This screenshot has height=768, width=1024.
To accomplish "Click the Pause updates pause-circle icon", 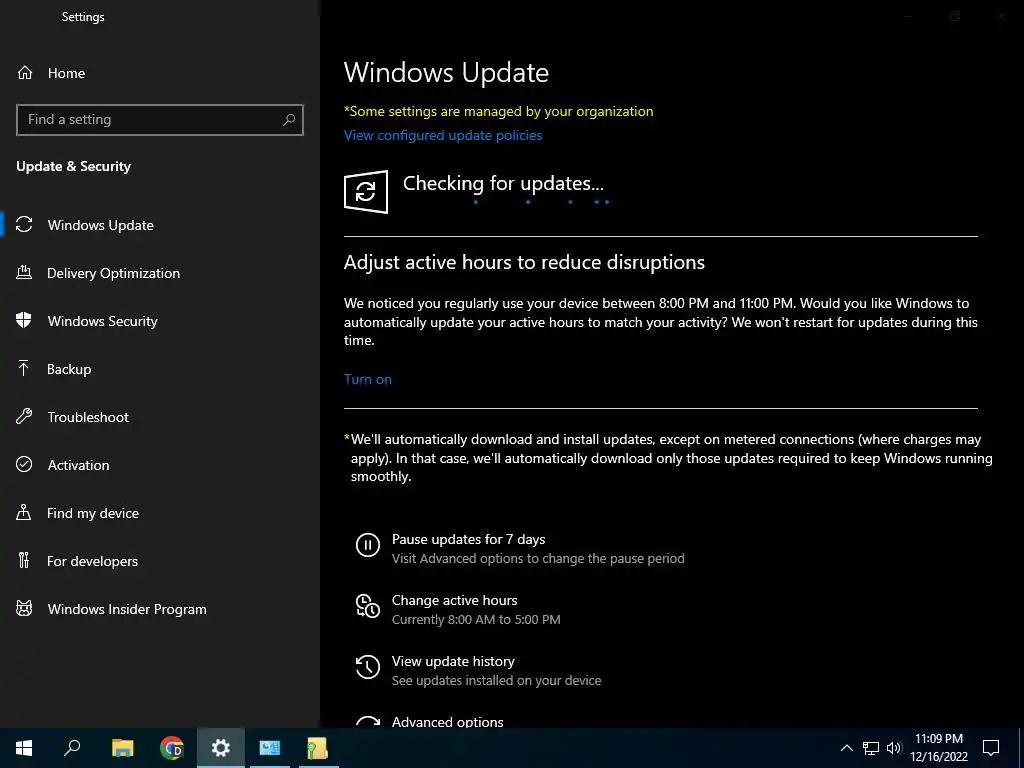I will [x=368, y=545].
